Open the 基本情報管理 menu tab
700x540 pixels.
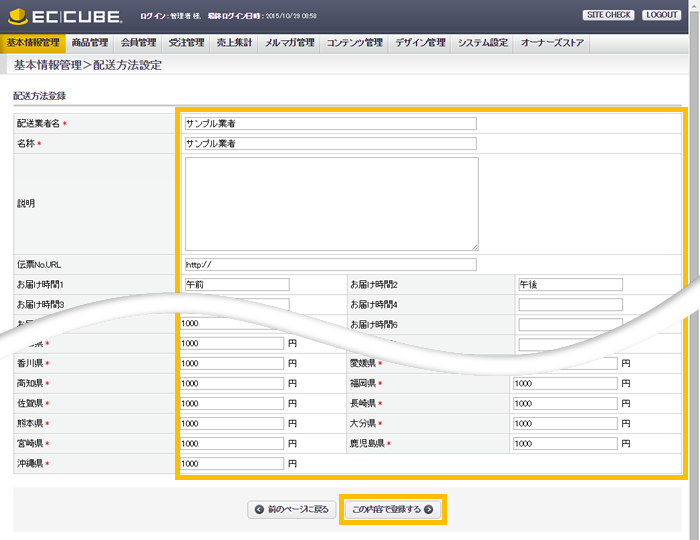[33, 43]
